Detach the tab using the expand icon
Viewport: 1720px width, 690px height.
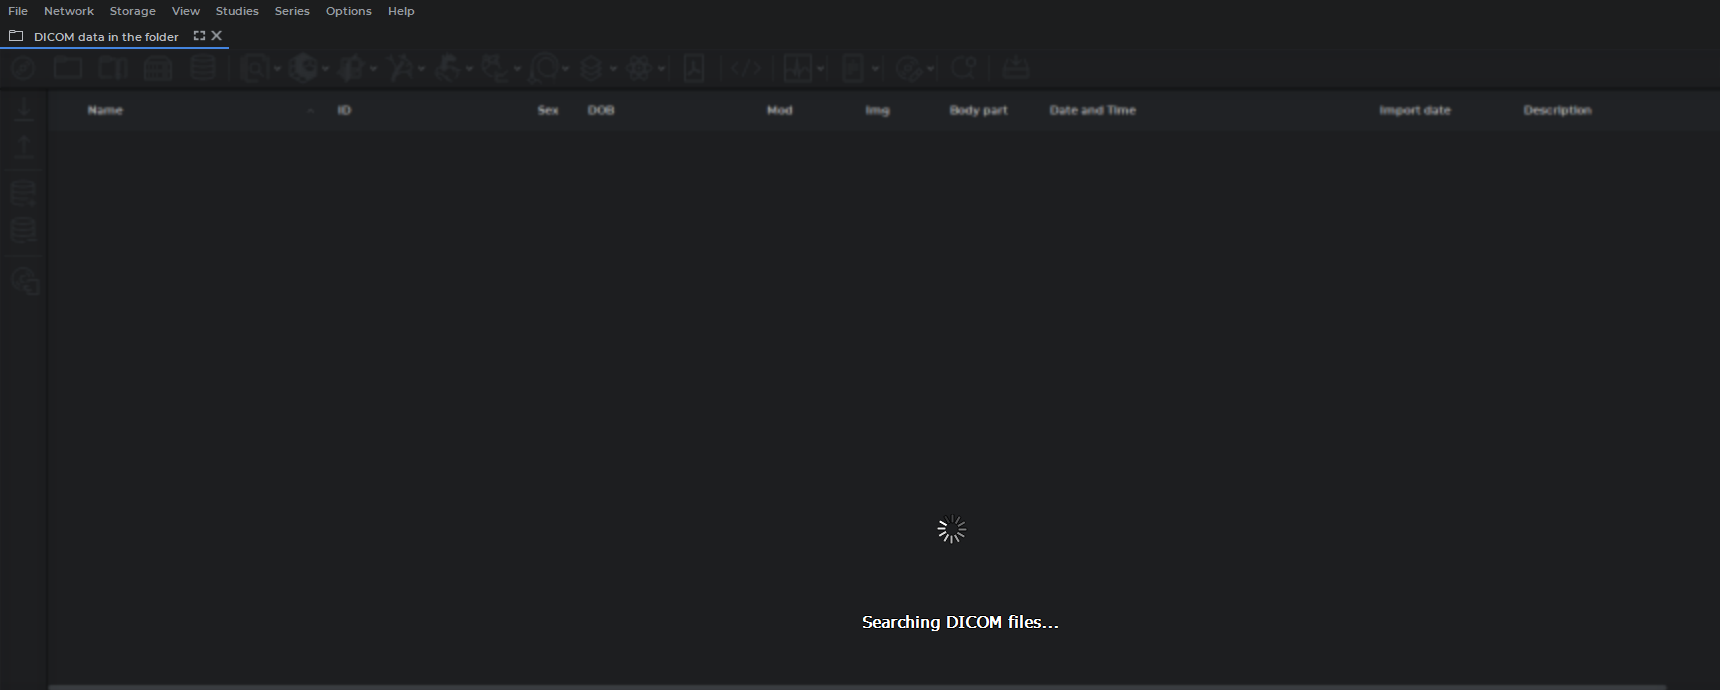[199, 36]
